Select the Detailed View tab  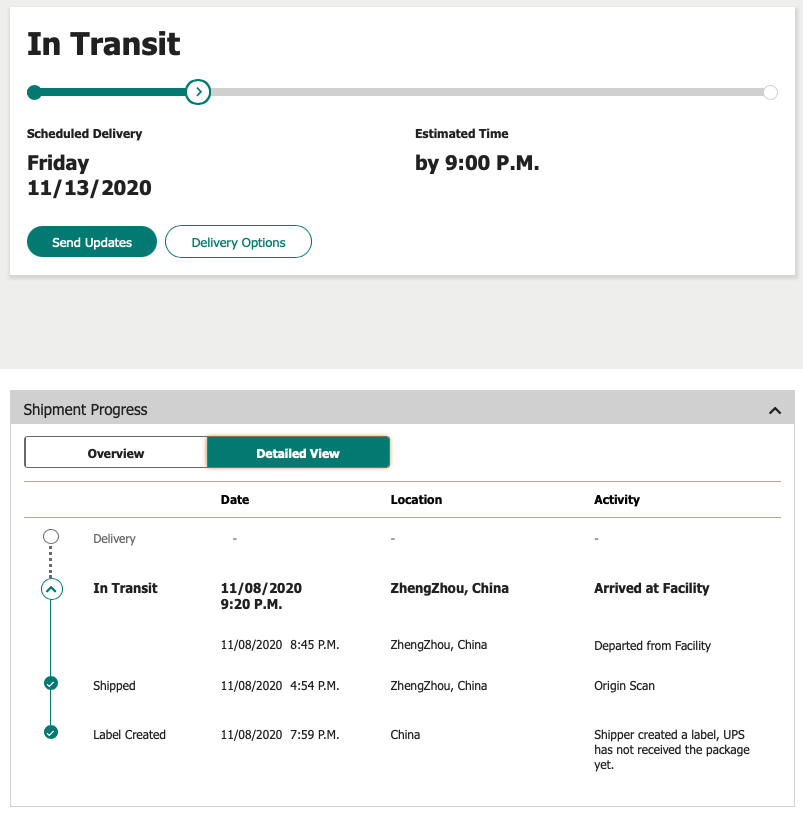(298, 453)
